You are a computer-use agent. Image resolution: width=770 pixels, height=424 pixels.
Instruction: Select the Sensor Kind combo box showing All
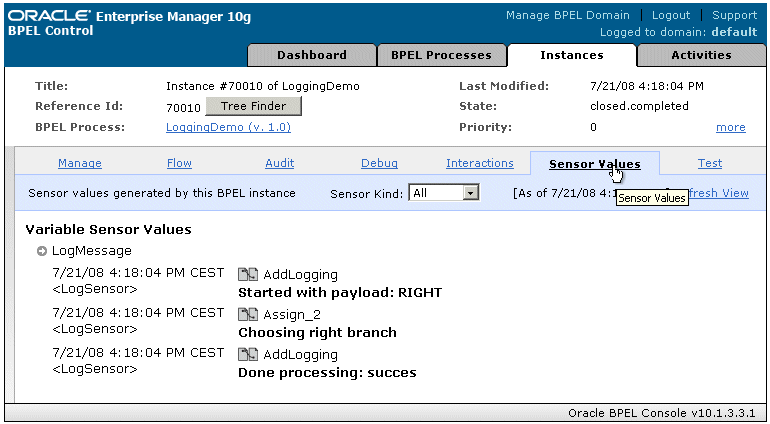click(444, 193)
